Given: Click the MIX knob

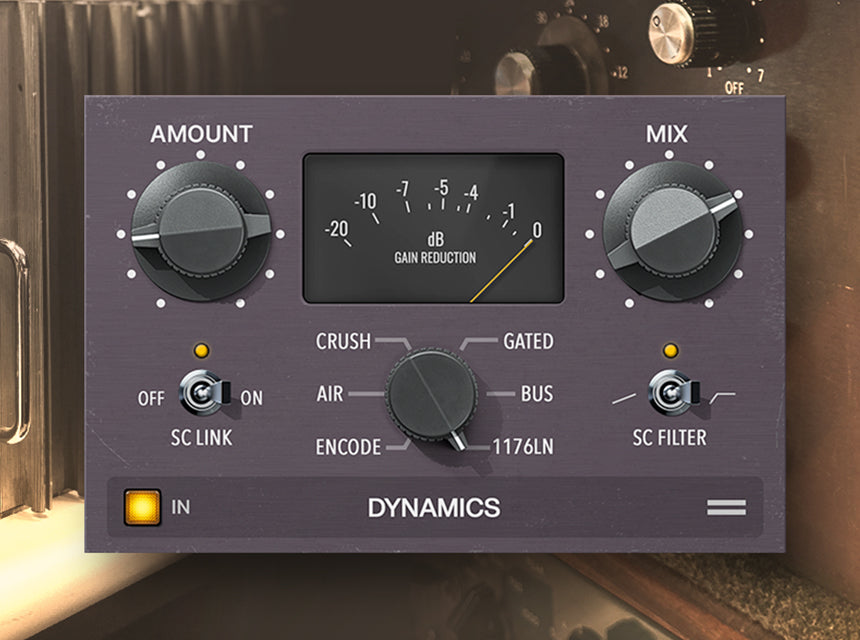Looking at the screenshot, I should click(672, 233).
